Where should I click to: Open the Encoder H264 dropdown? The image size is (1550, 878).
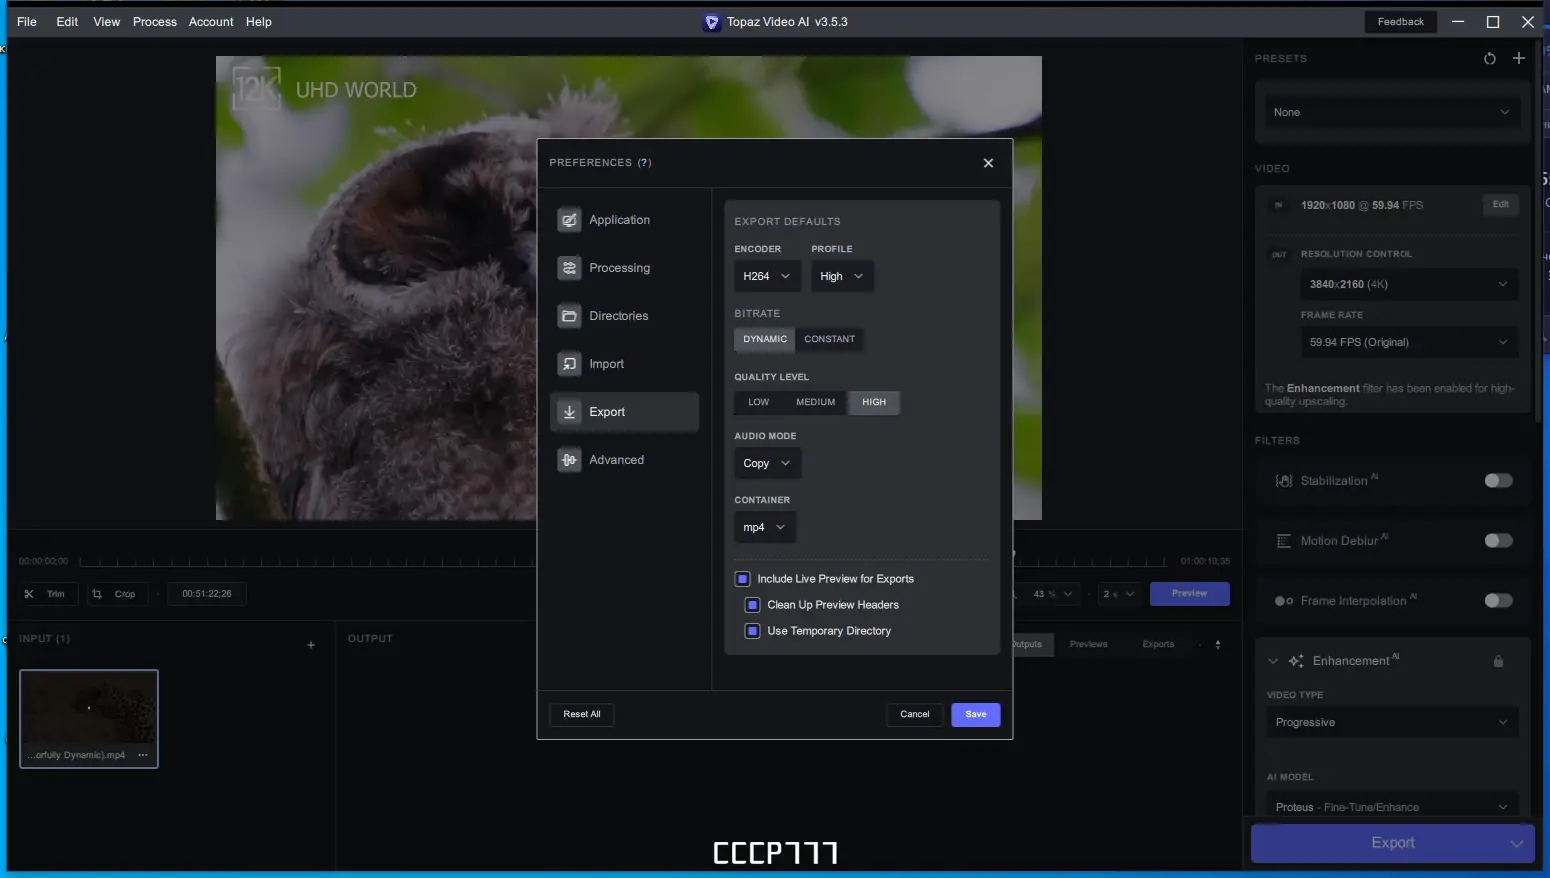(767, 276)
